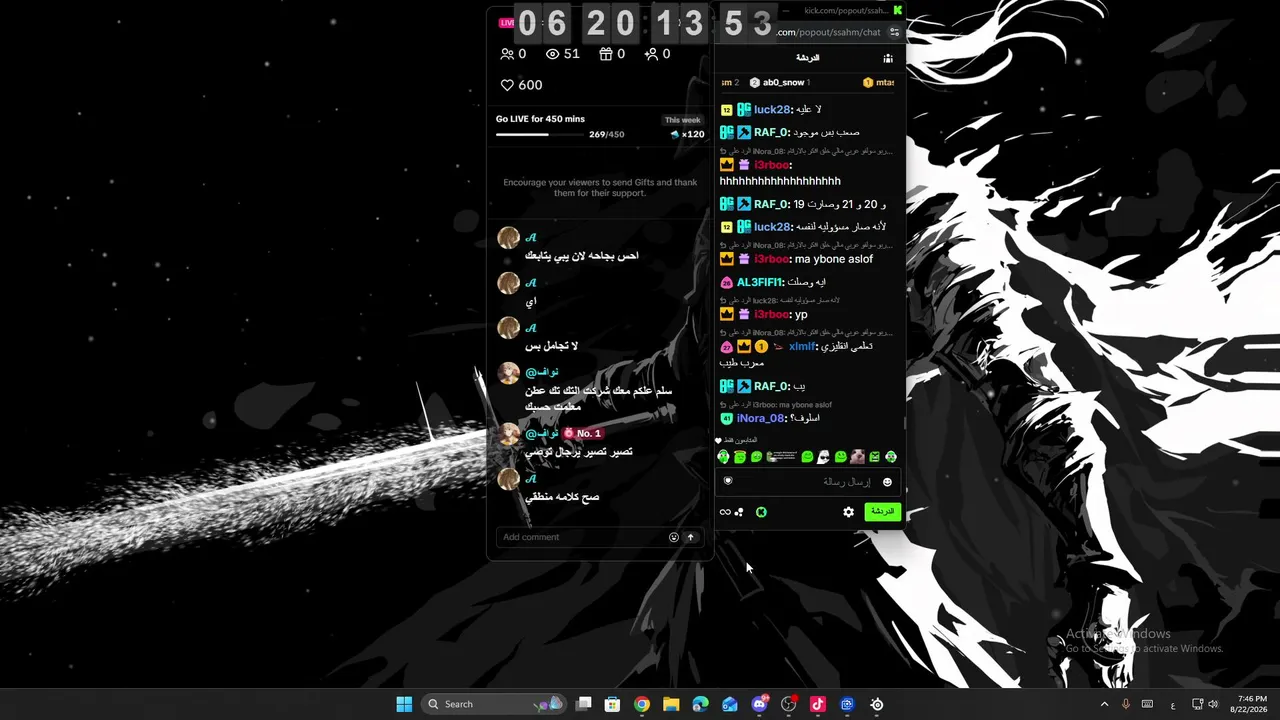1280x720 pixels.
Task: Click the people icon in TikTok stats
Action: [508, 54]
